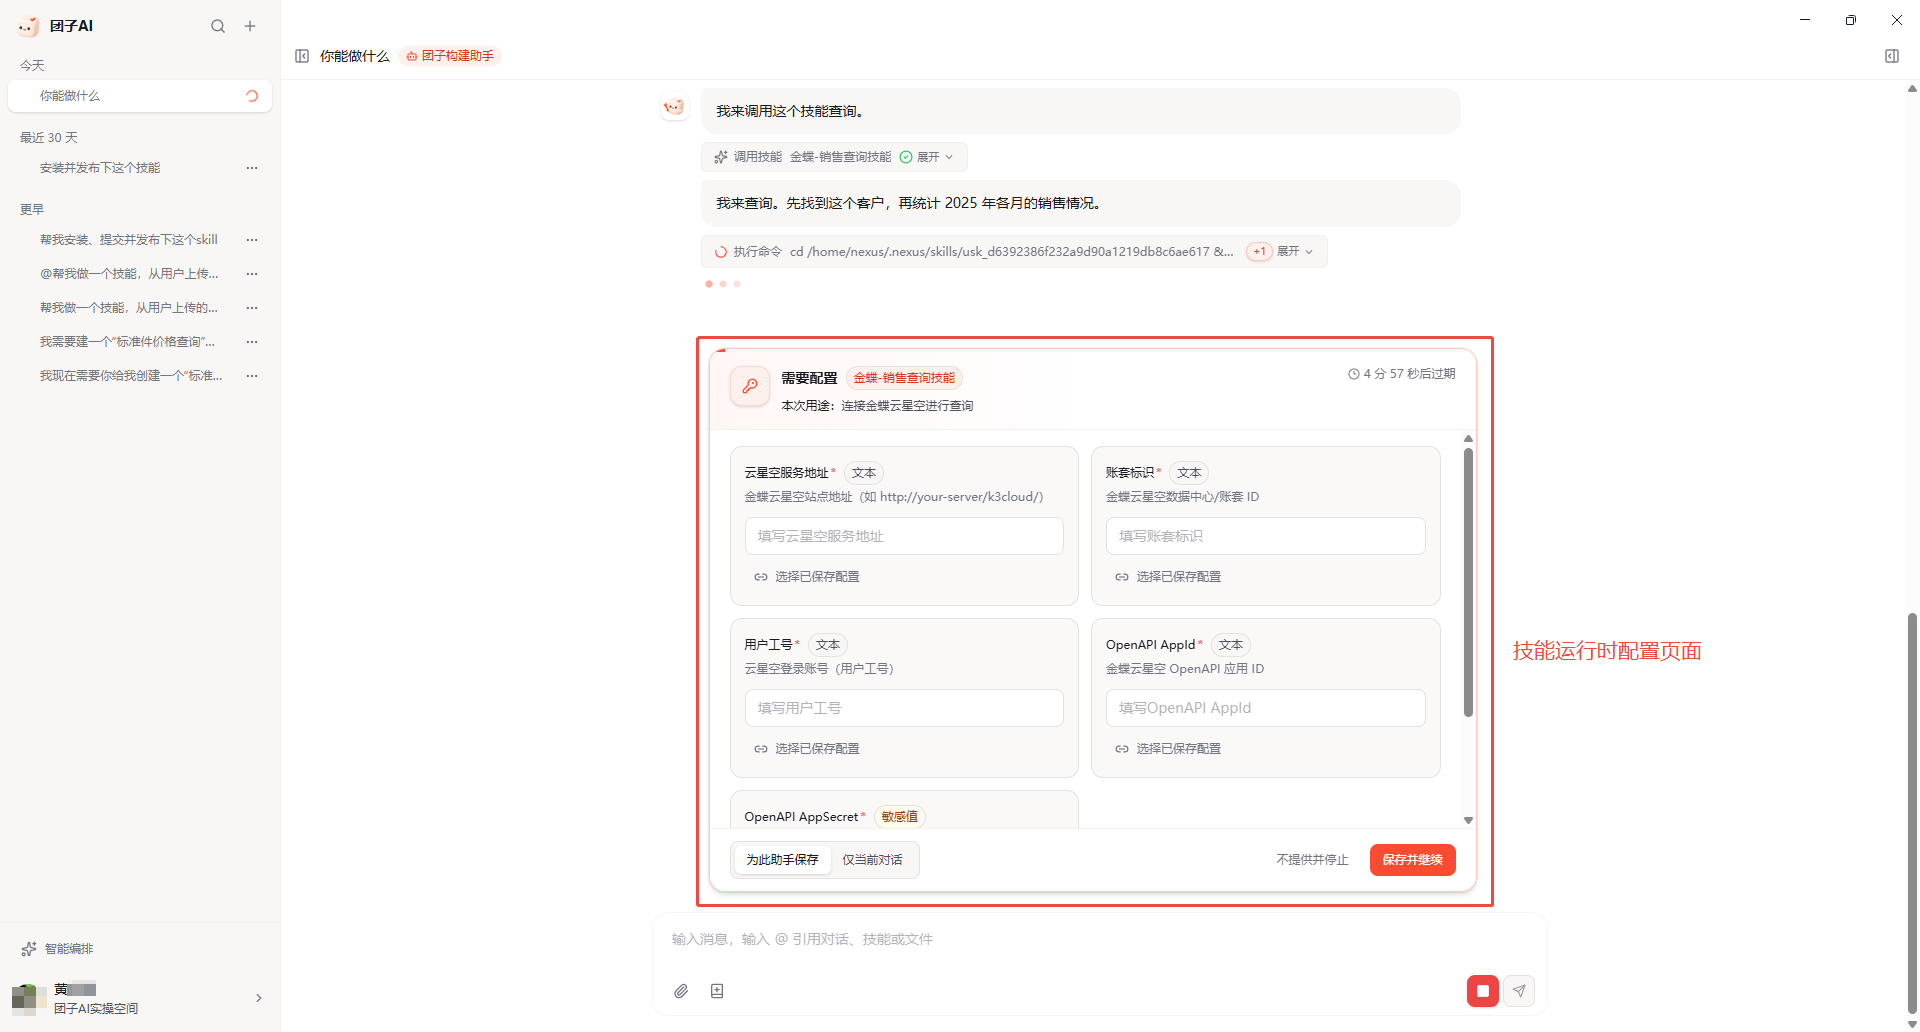Click the config form vertical scrollbar
Viewport: 1920px width, 1032px height.
coord(1468,582)
